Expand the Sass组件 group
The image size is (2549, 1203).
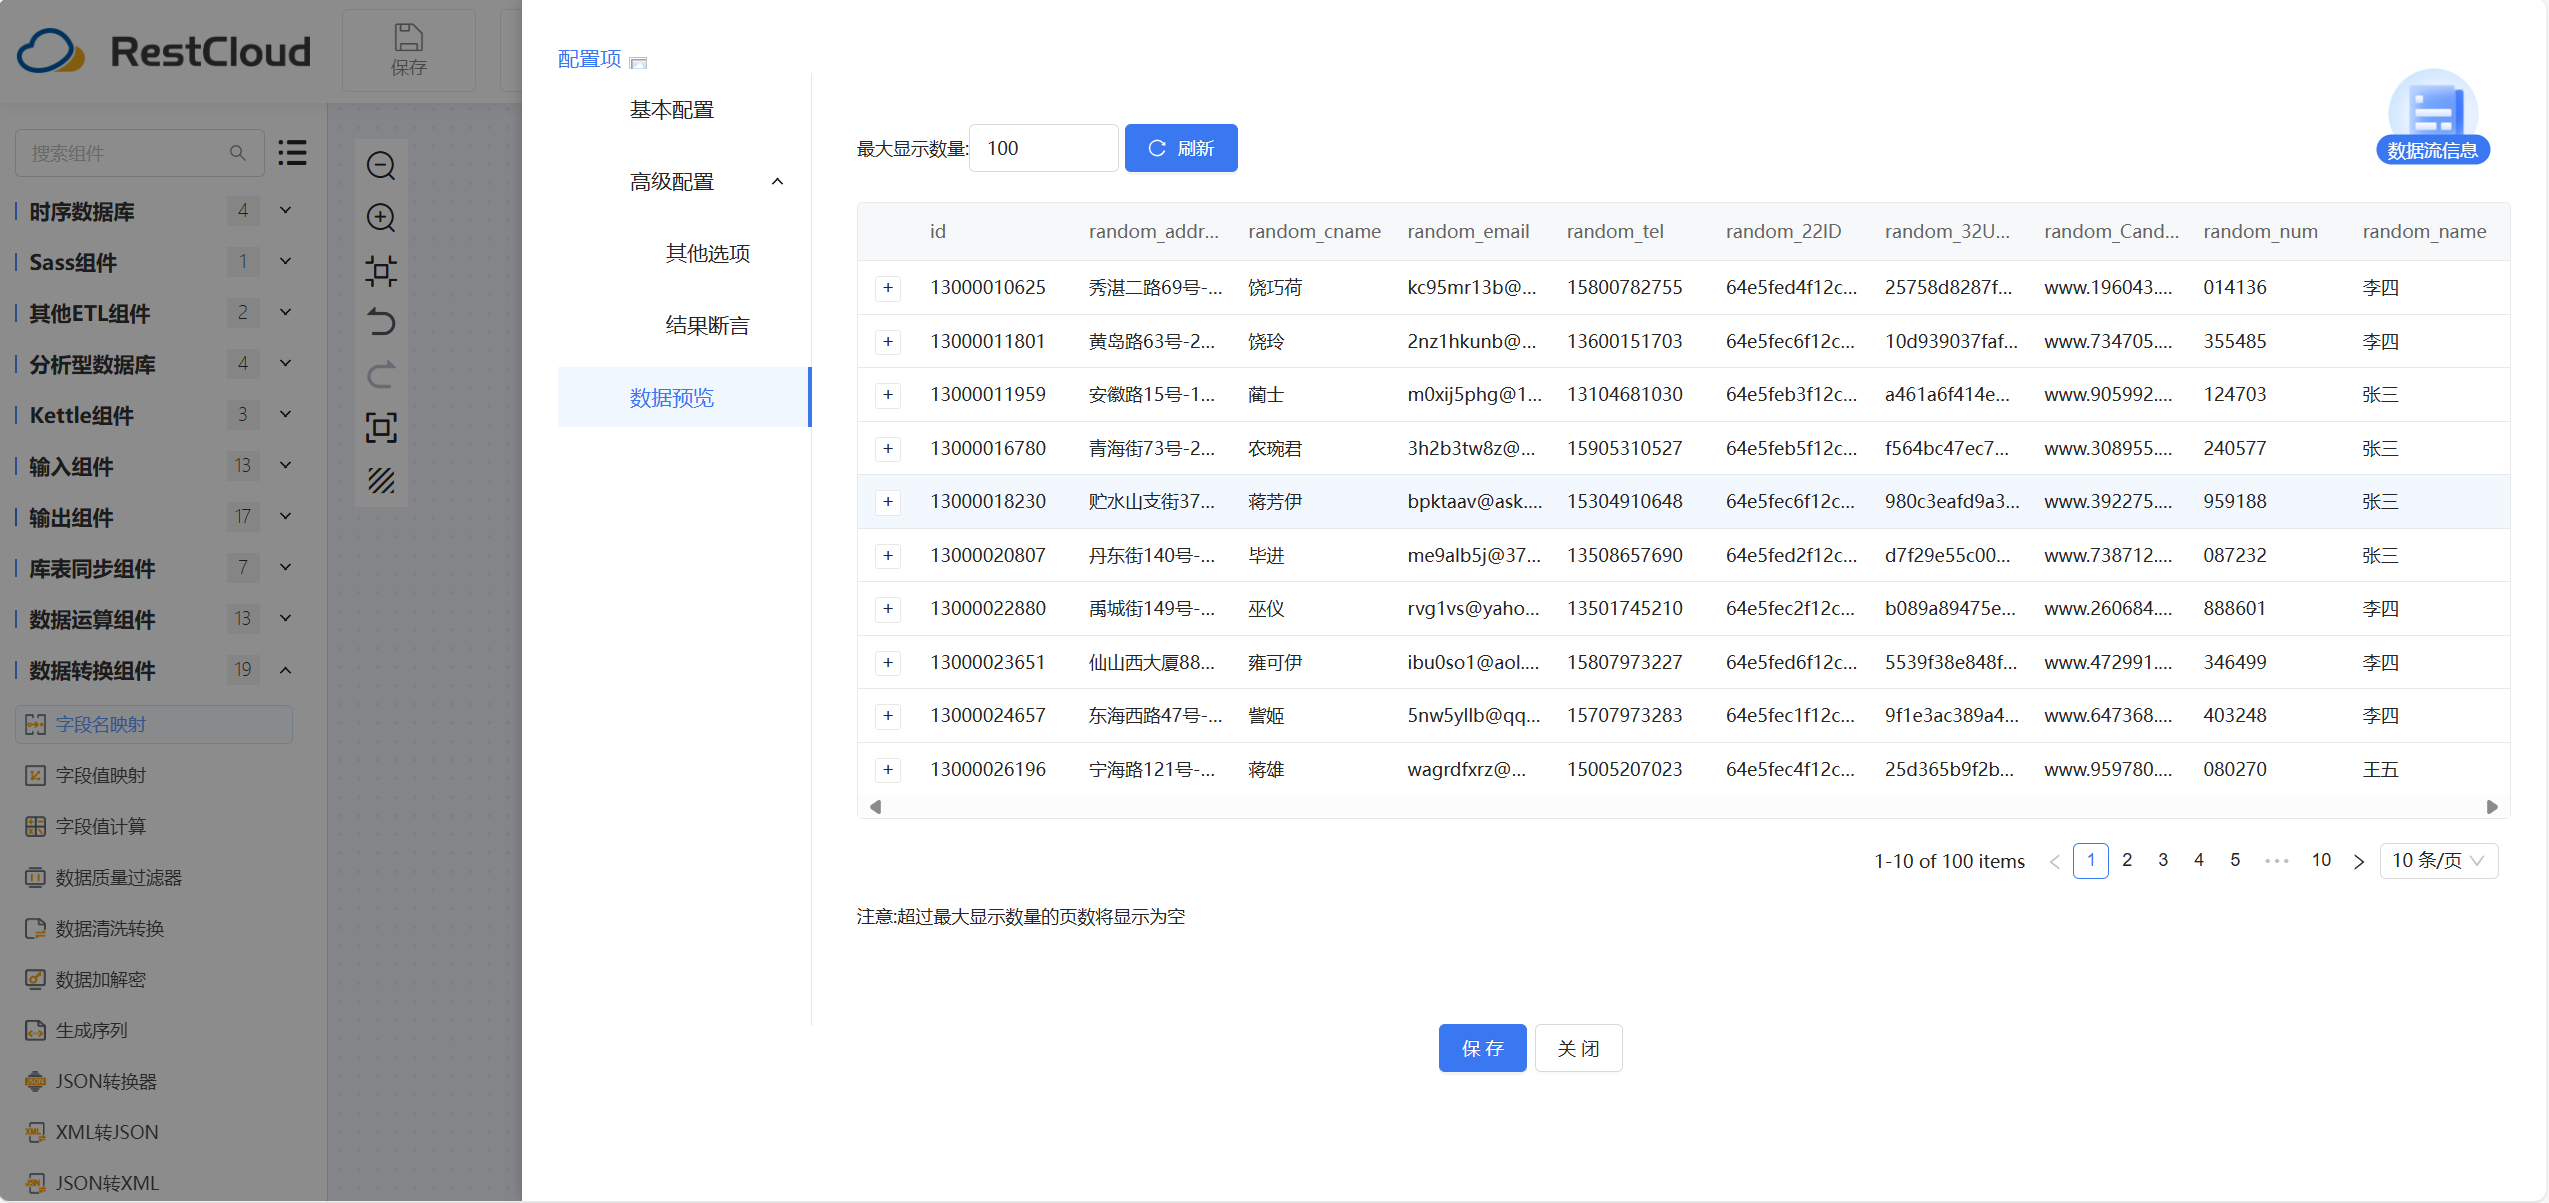(x=285, y=261)
